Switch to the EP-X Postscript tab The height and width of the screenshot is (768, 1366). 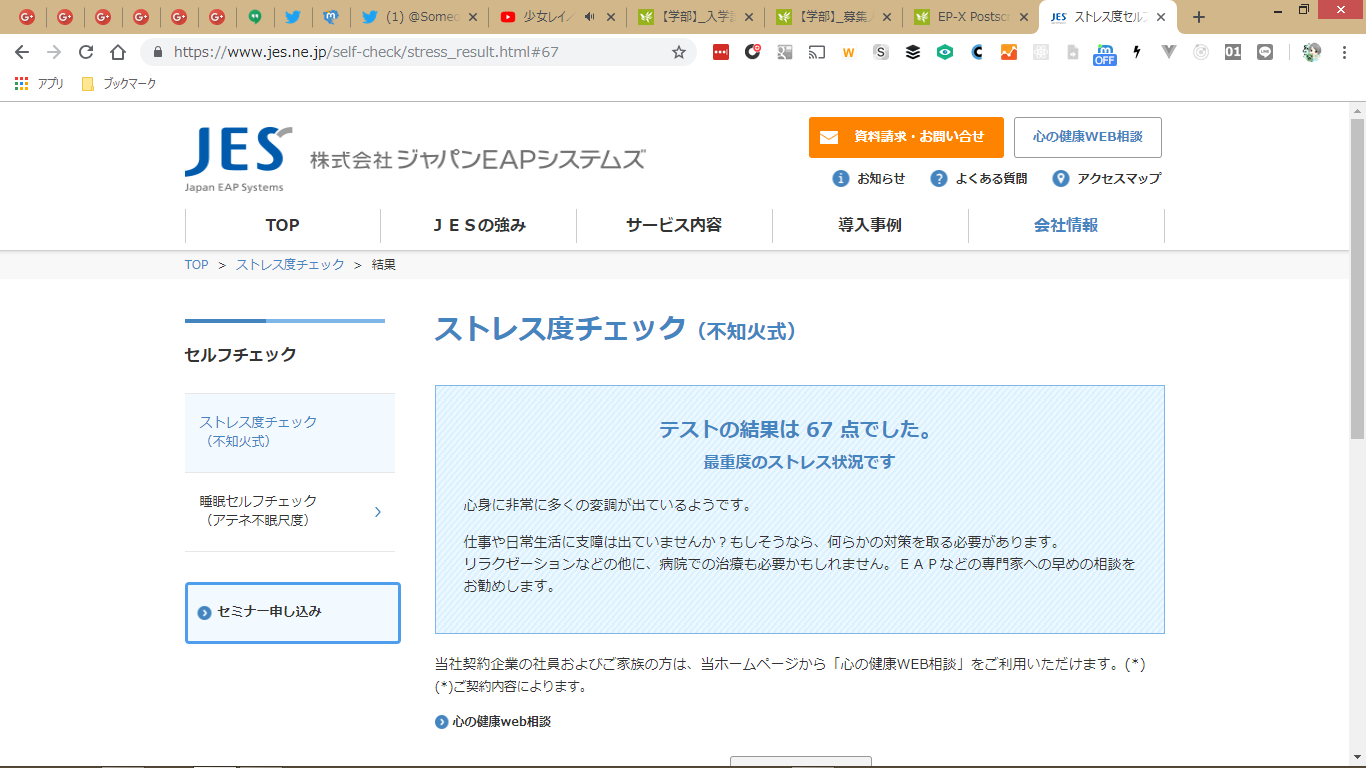click(969, 17)
